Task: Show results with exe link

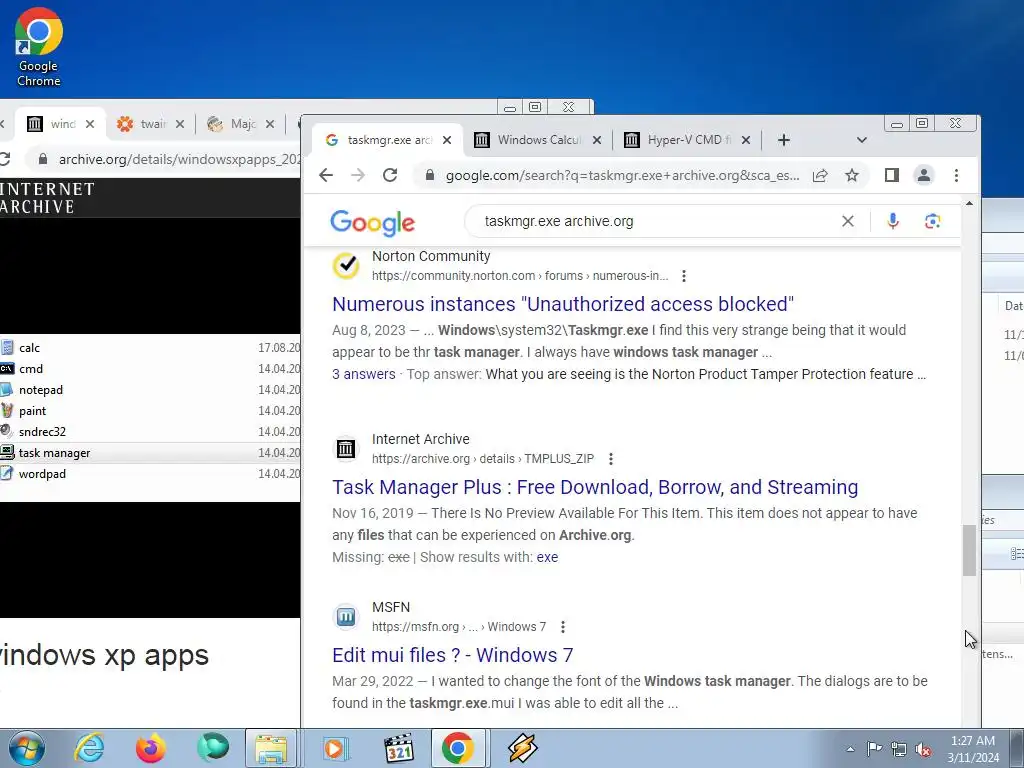Action: (547, 557)
